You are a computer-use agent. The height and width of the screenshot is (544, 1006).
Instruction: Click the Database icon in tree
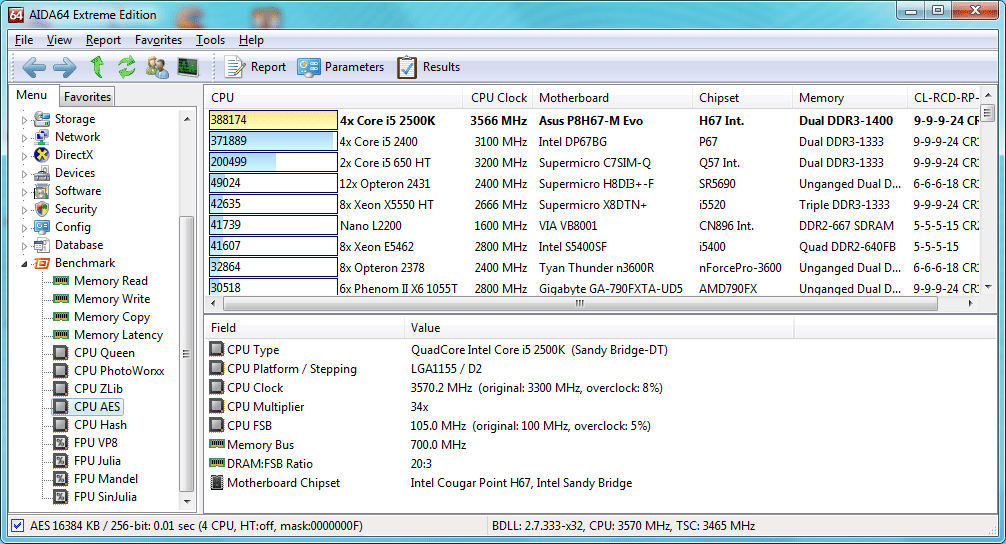click(x=42, y=244)
